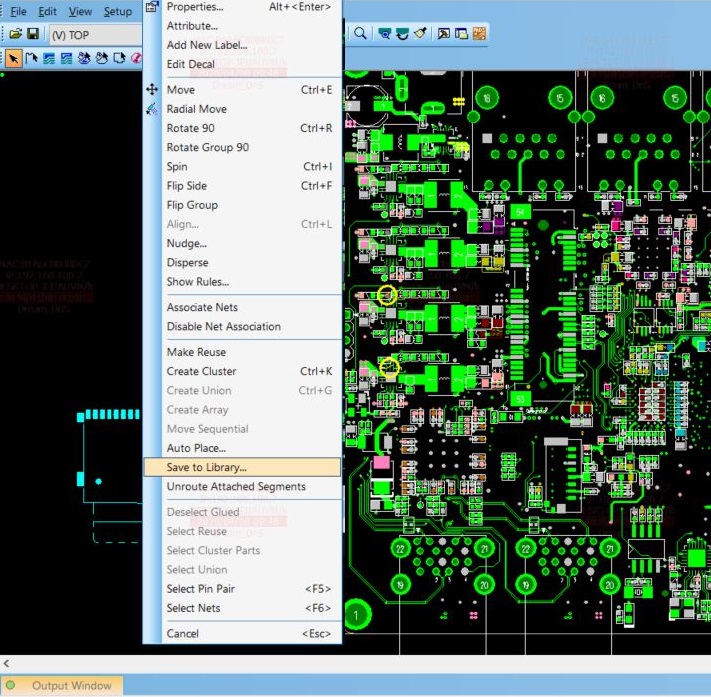Activate the Select mode arrow tool
Screen dimensions: 711x697
click(14, 58)
